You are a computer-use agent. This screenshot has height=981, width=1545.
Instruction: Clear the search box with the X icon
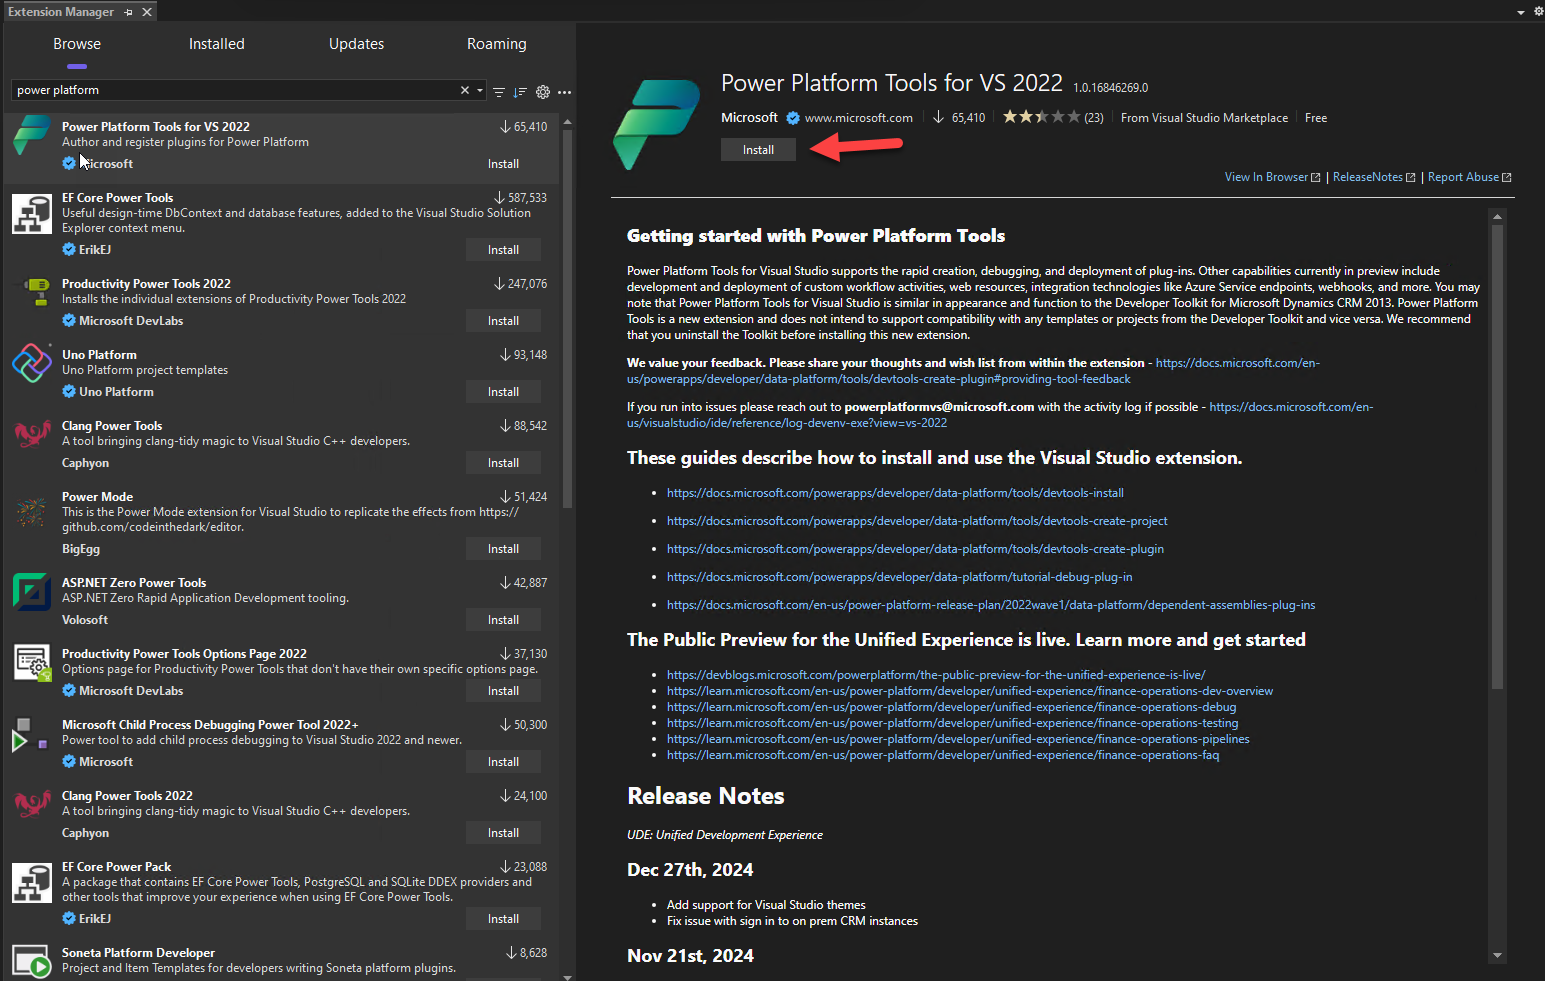(x=465, y=90)
